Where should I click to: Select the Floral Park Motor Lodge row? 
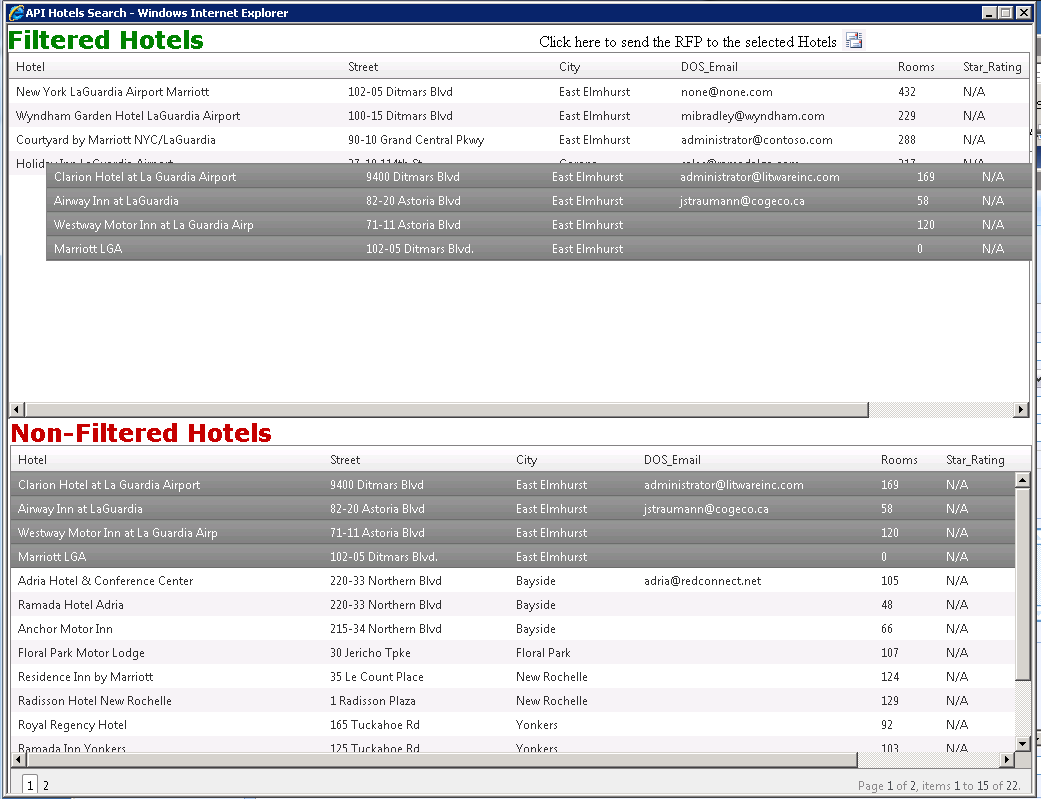[513, 652]
